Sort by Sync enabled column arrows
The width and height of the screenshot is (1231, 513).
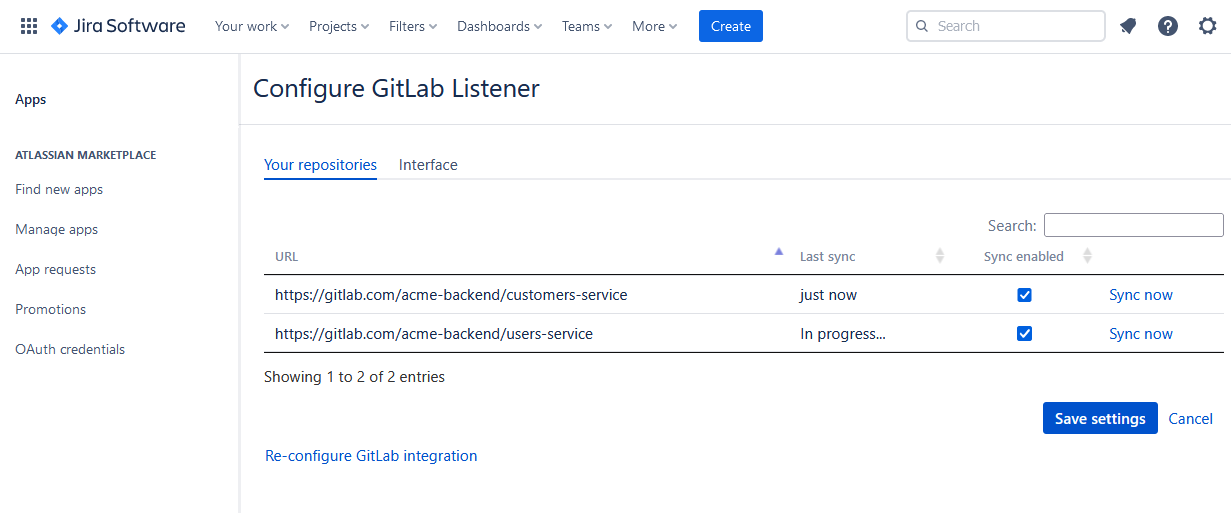point(1087,257)
